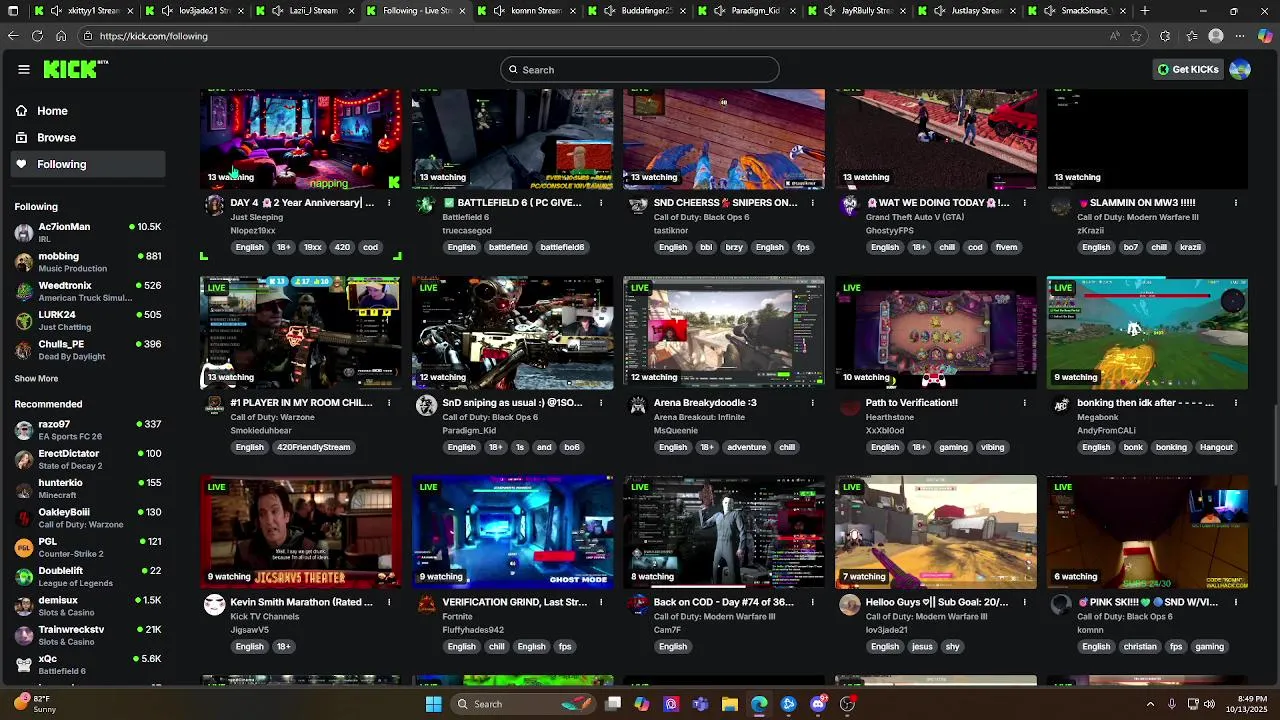Focus the Kick search field
The width and height of the screenshot is (1280, 720).
point(640,70)
